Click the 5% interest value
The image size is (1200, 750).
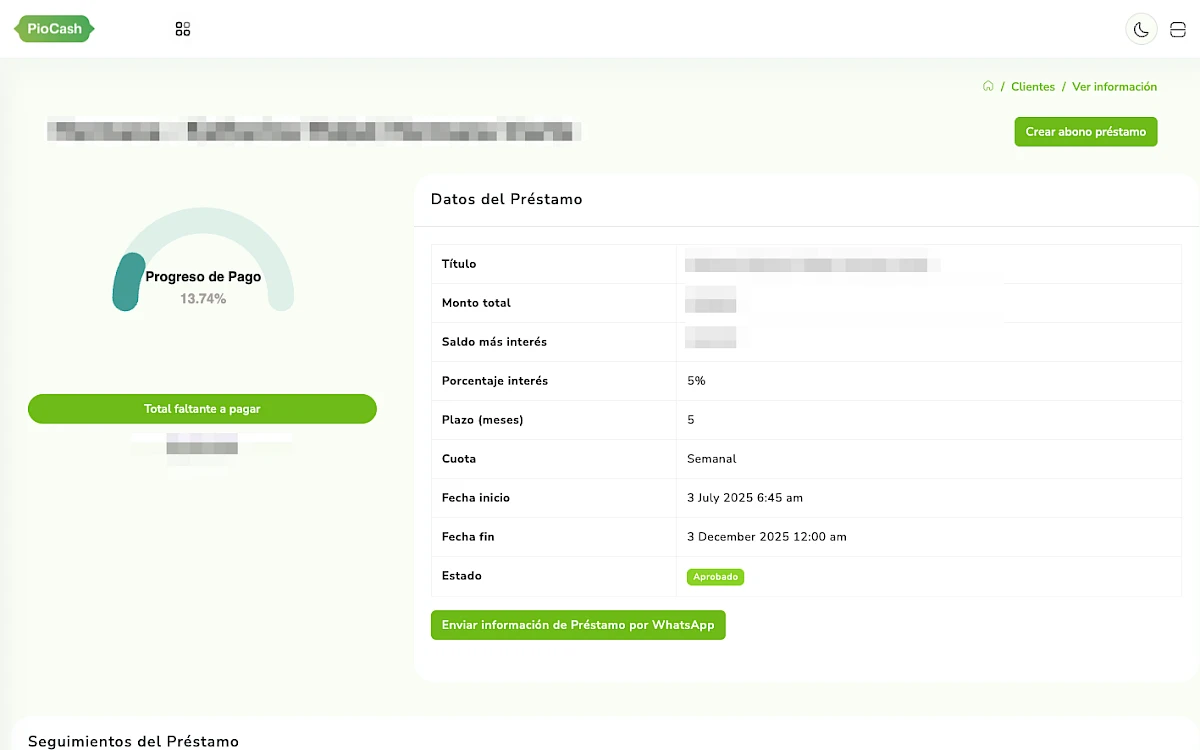(696, 381)
